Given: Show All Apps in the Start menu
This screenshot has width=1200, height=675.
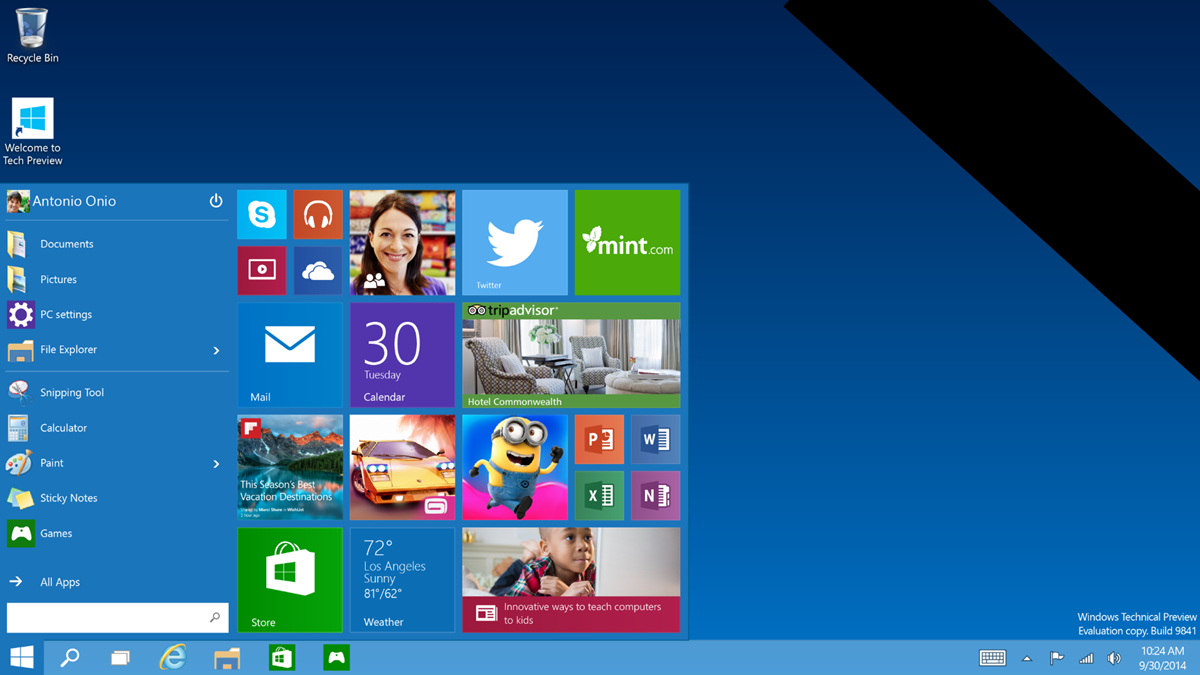Looking at the screenshot, I should [x=117, y=582].
